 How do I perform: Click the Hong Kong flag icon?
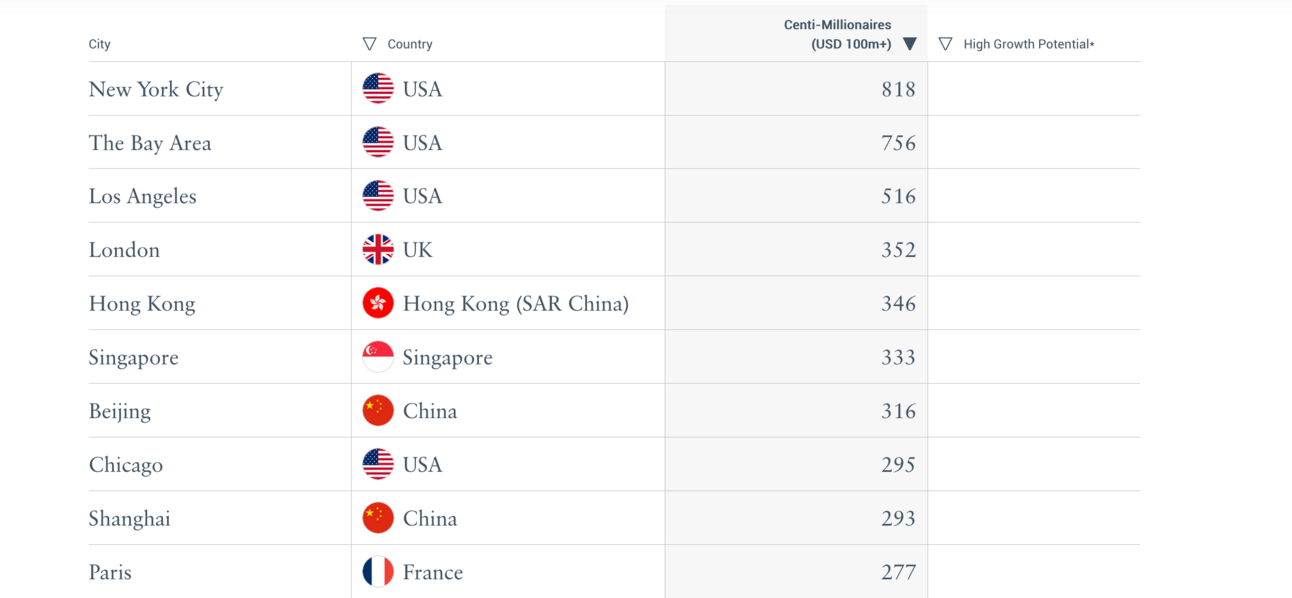(378, 304)
